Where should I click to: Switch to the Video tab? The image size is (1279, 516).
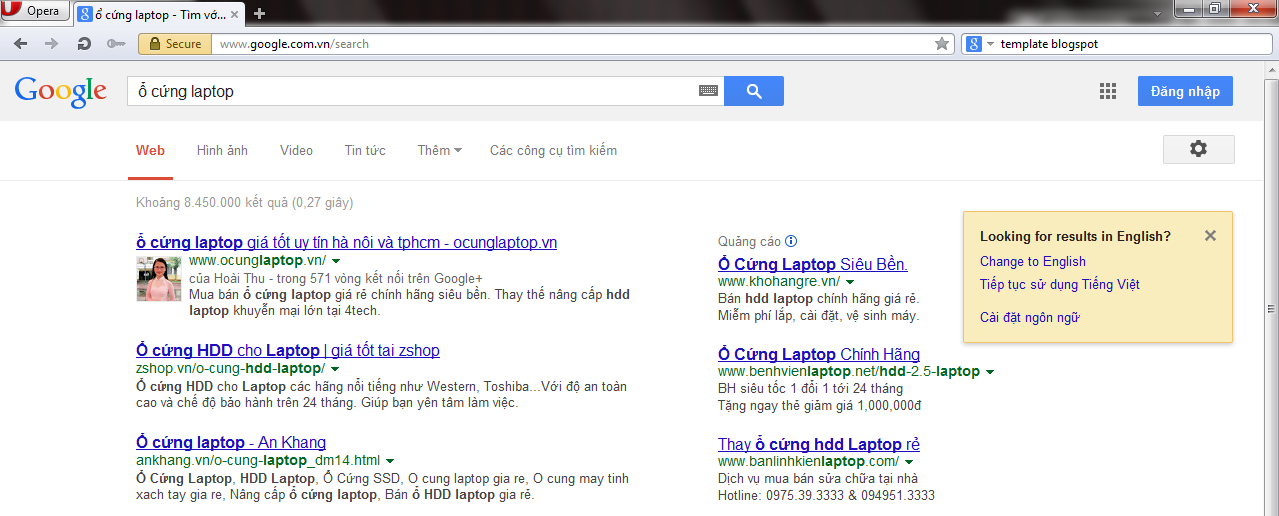coord(296,150)
